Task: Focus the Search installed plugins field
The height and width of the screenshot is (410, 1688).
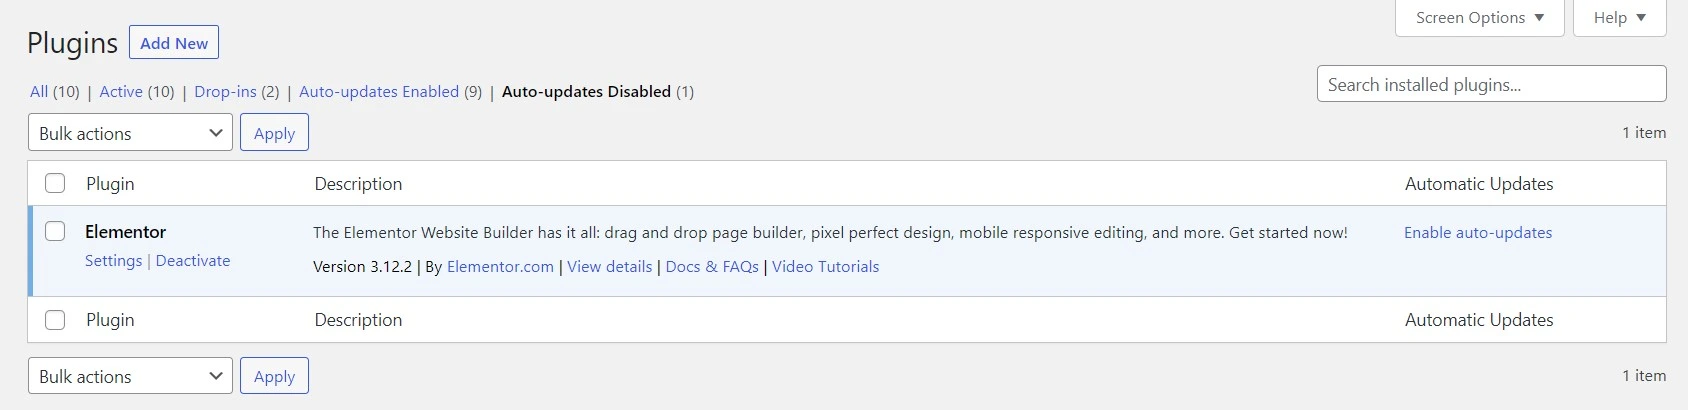Action: coord(1491,85)
